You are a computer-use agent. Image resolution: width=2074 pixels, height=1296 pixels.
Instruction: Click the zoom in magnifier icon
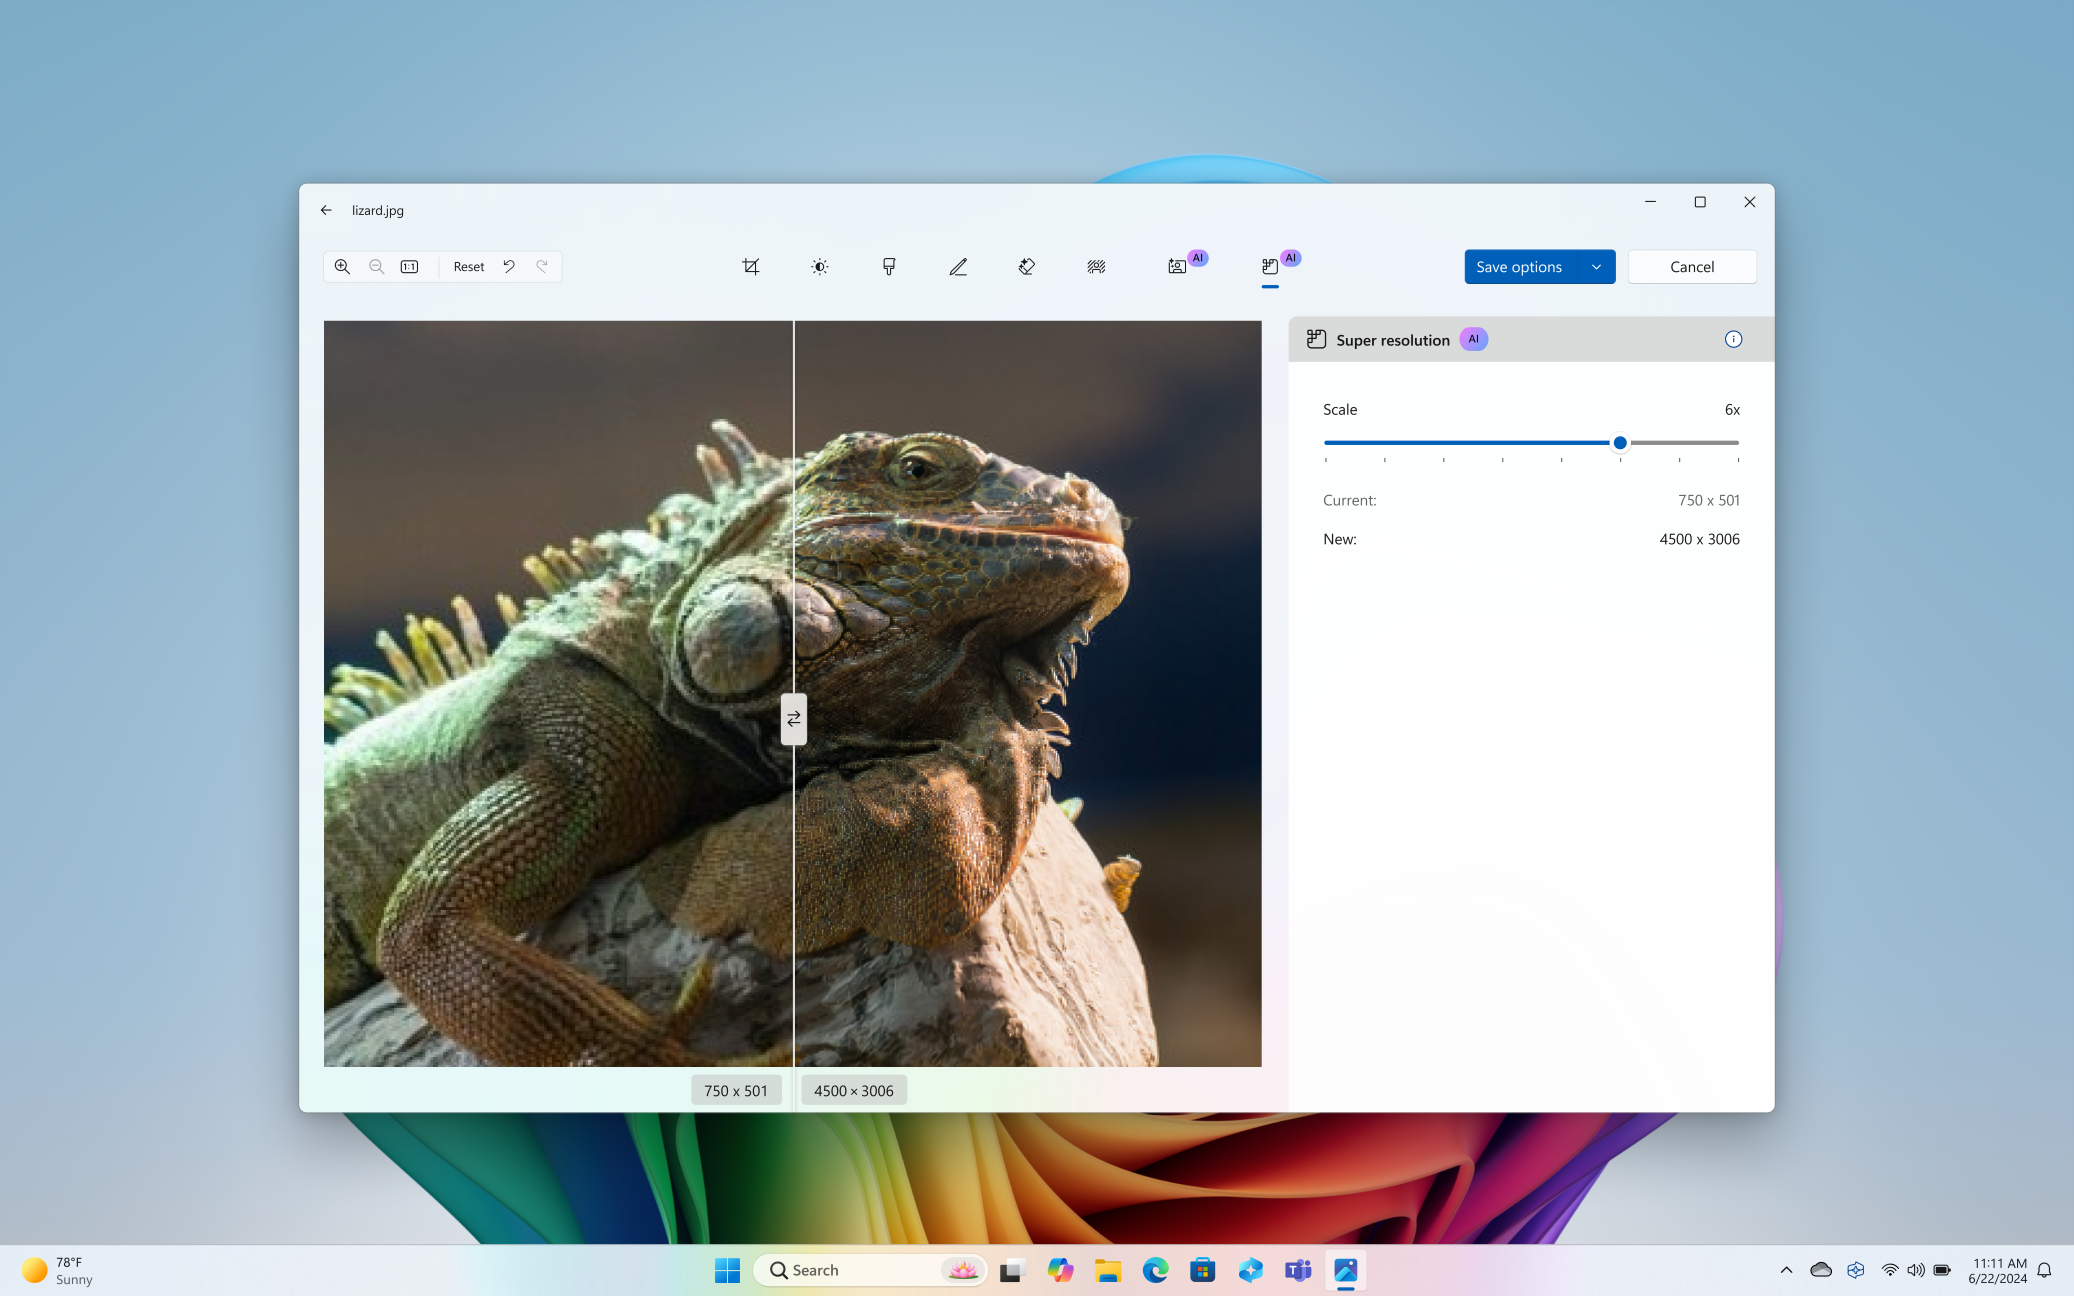click(342, 266)
